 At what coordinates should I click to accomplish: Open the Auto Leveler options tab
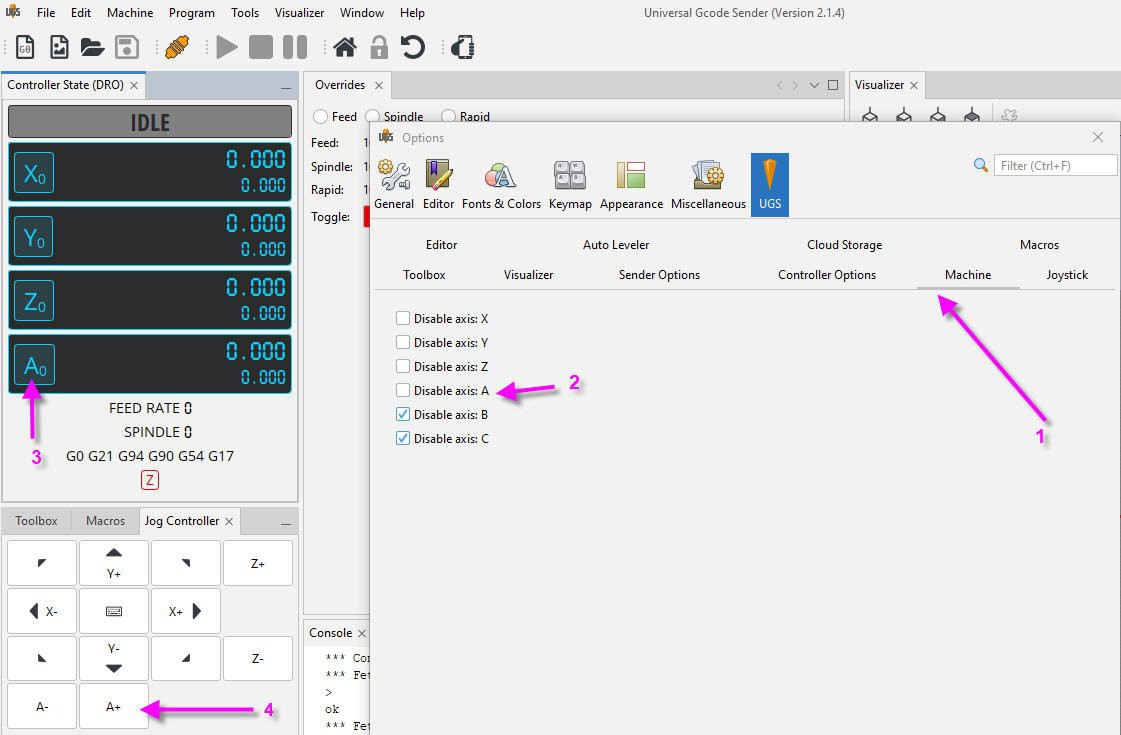click(616, 245)
